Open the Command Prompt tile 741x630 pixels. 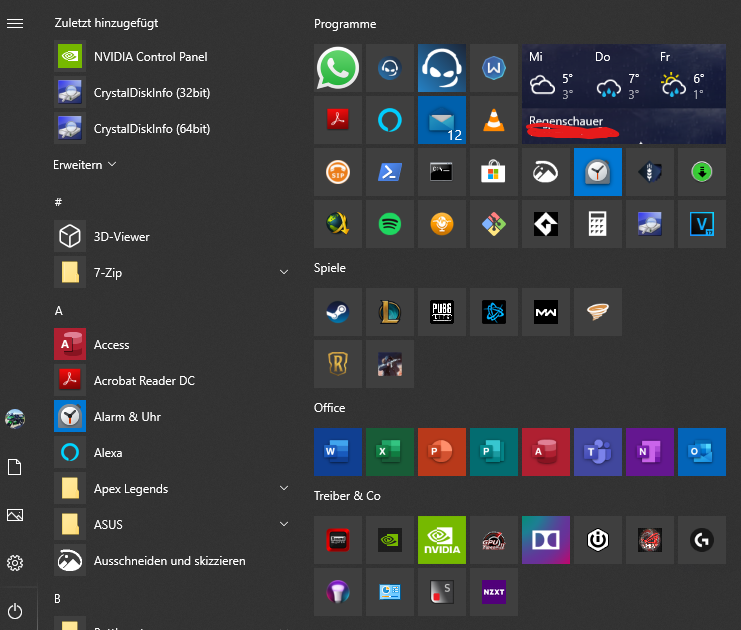pyautogui.click(x=442, y=172)
